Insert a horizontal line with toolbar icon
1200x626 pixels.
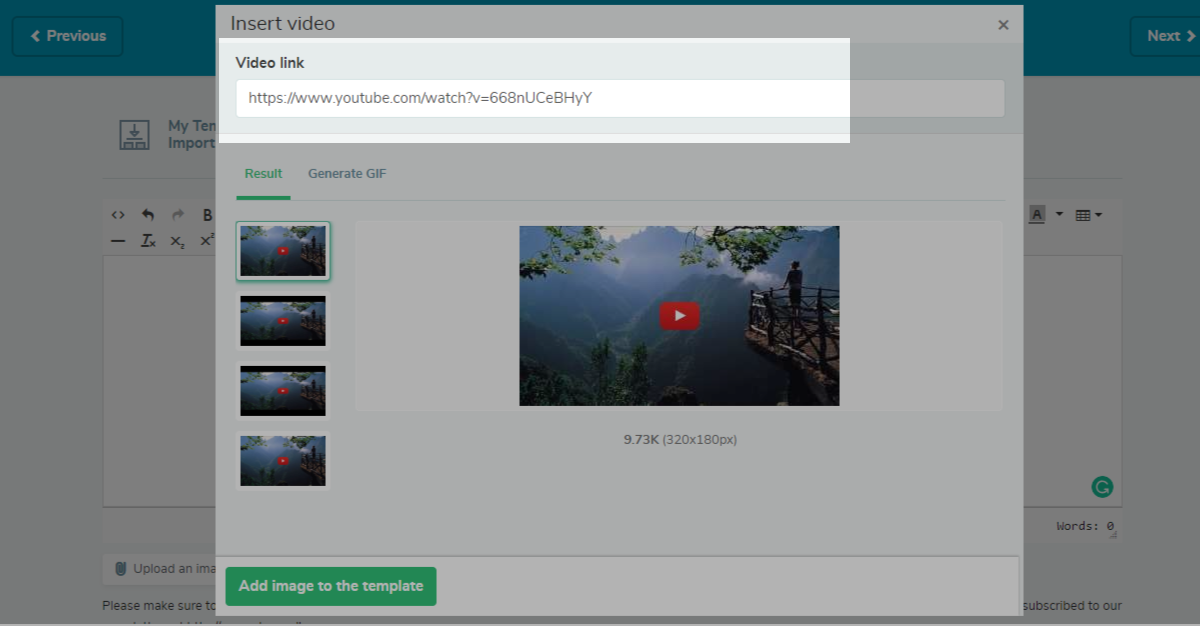point(118,241)
